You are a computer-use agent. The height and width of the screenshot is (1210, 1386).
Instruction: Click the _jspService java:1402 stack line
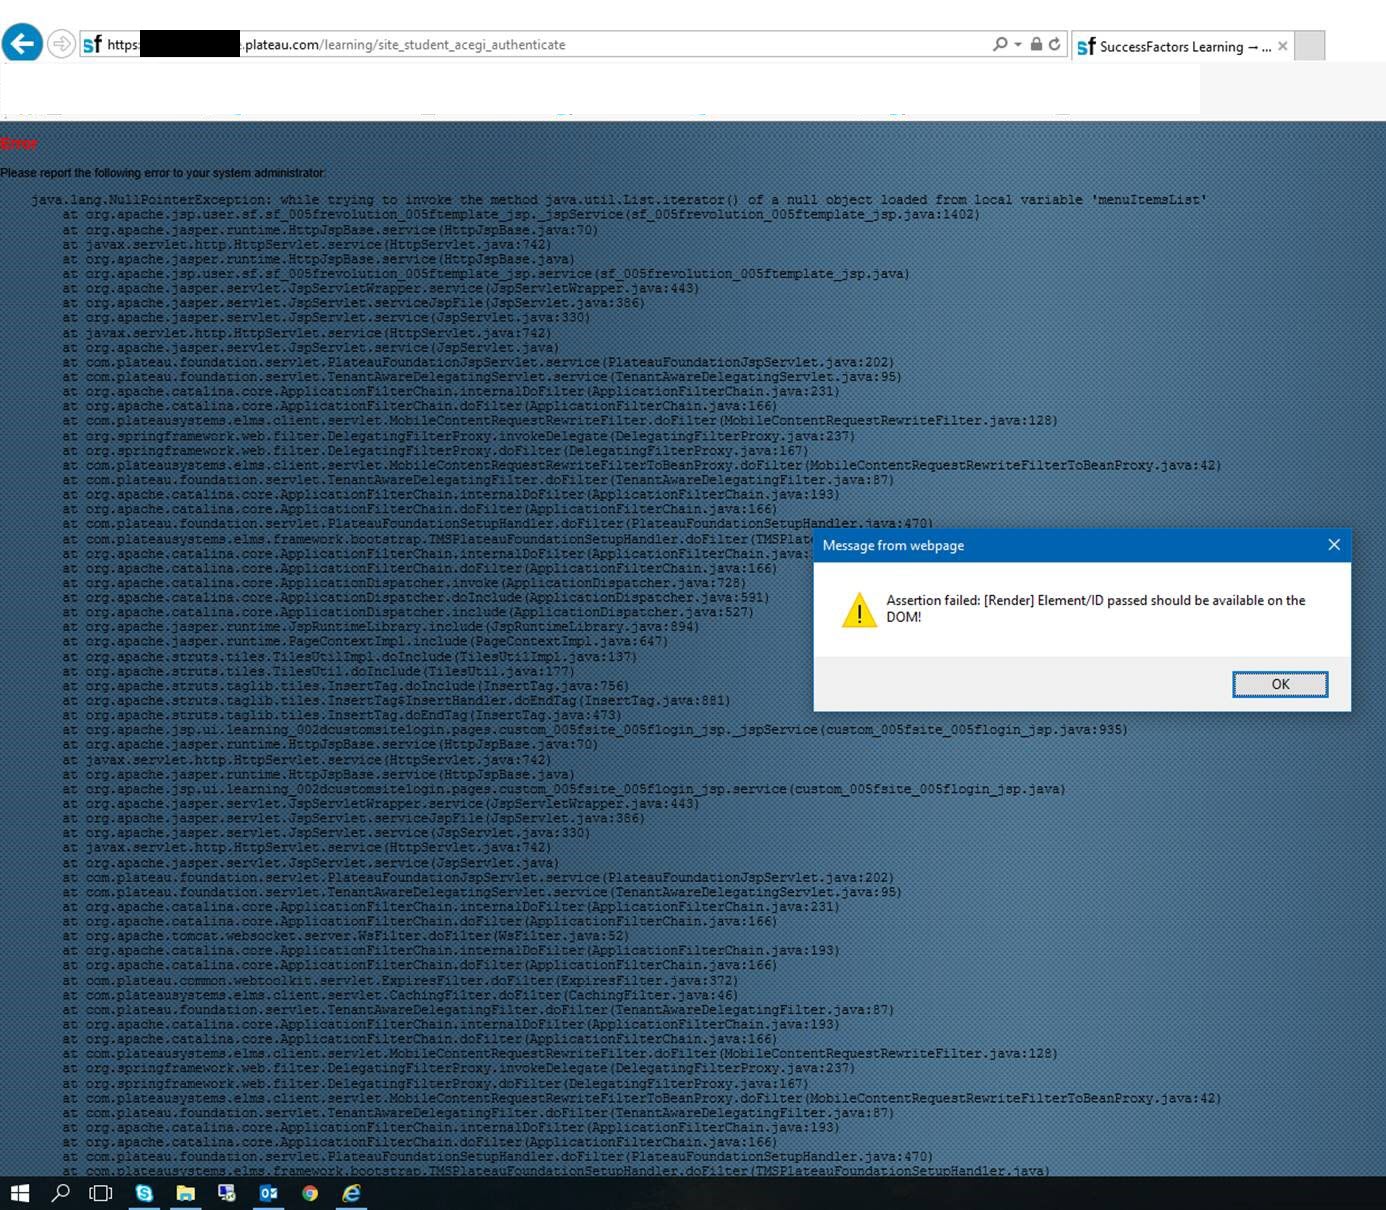(521, 215)
